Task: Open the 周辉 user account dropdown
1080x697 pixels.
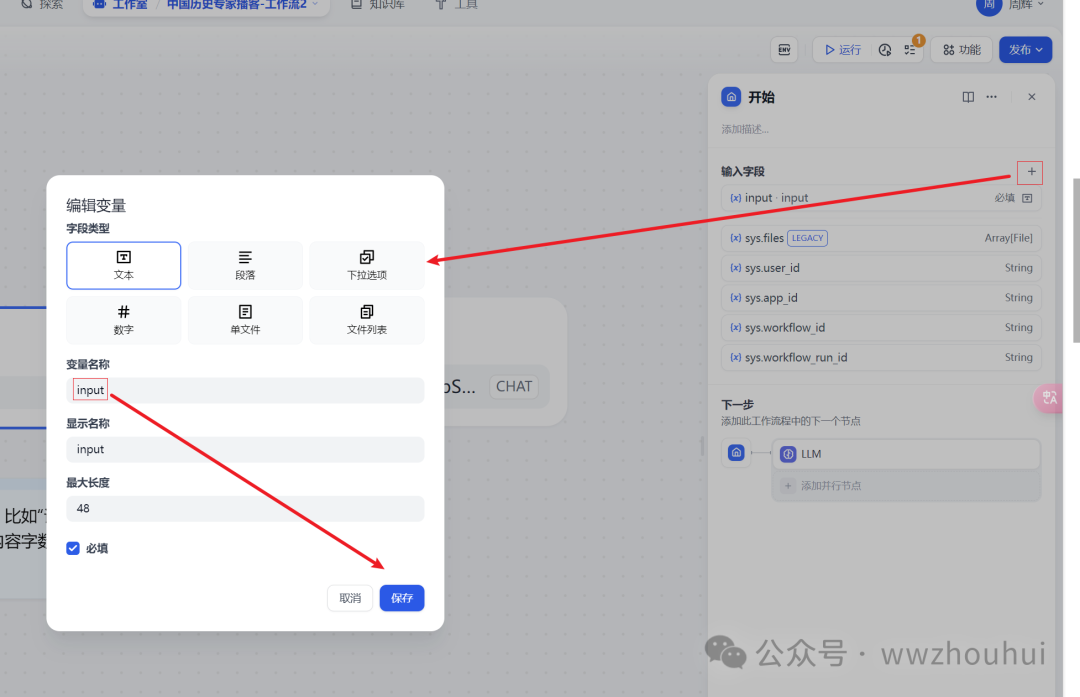Action: point(1010,5)
